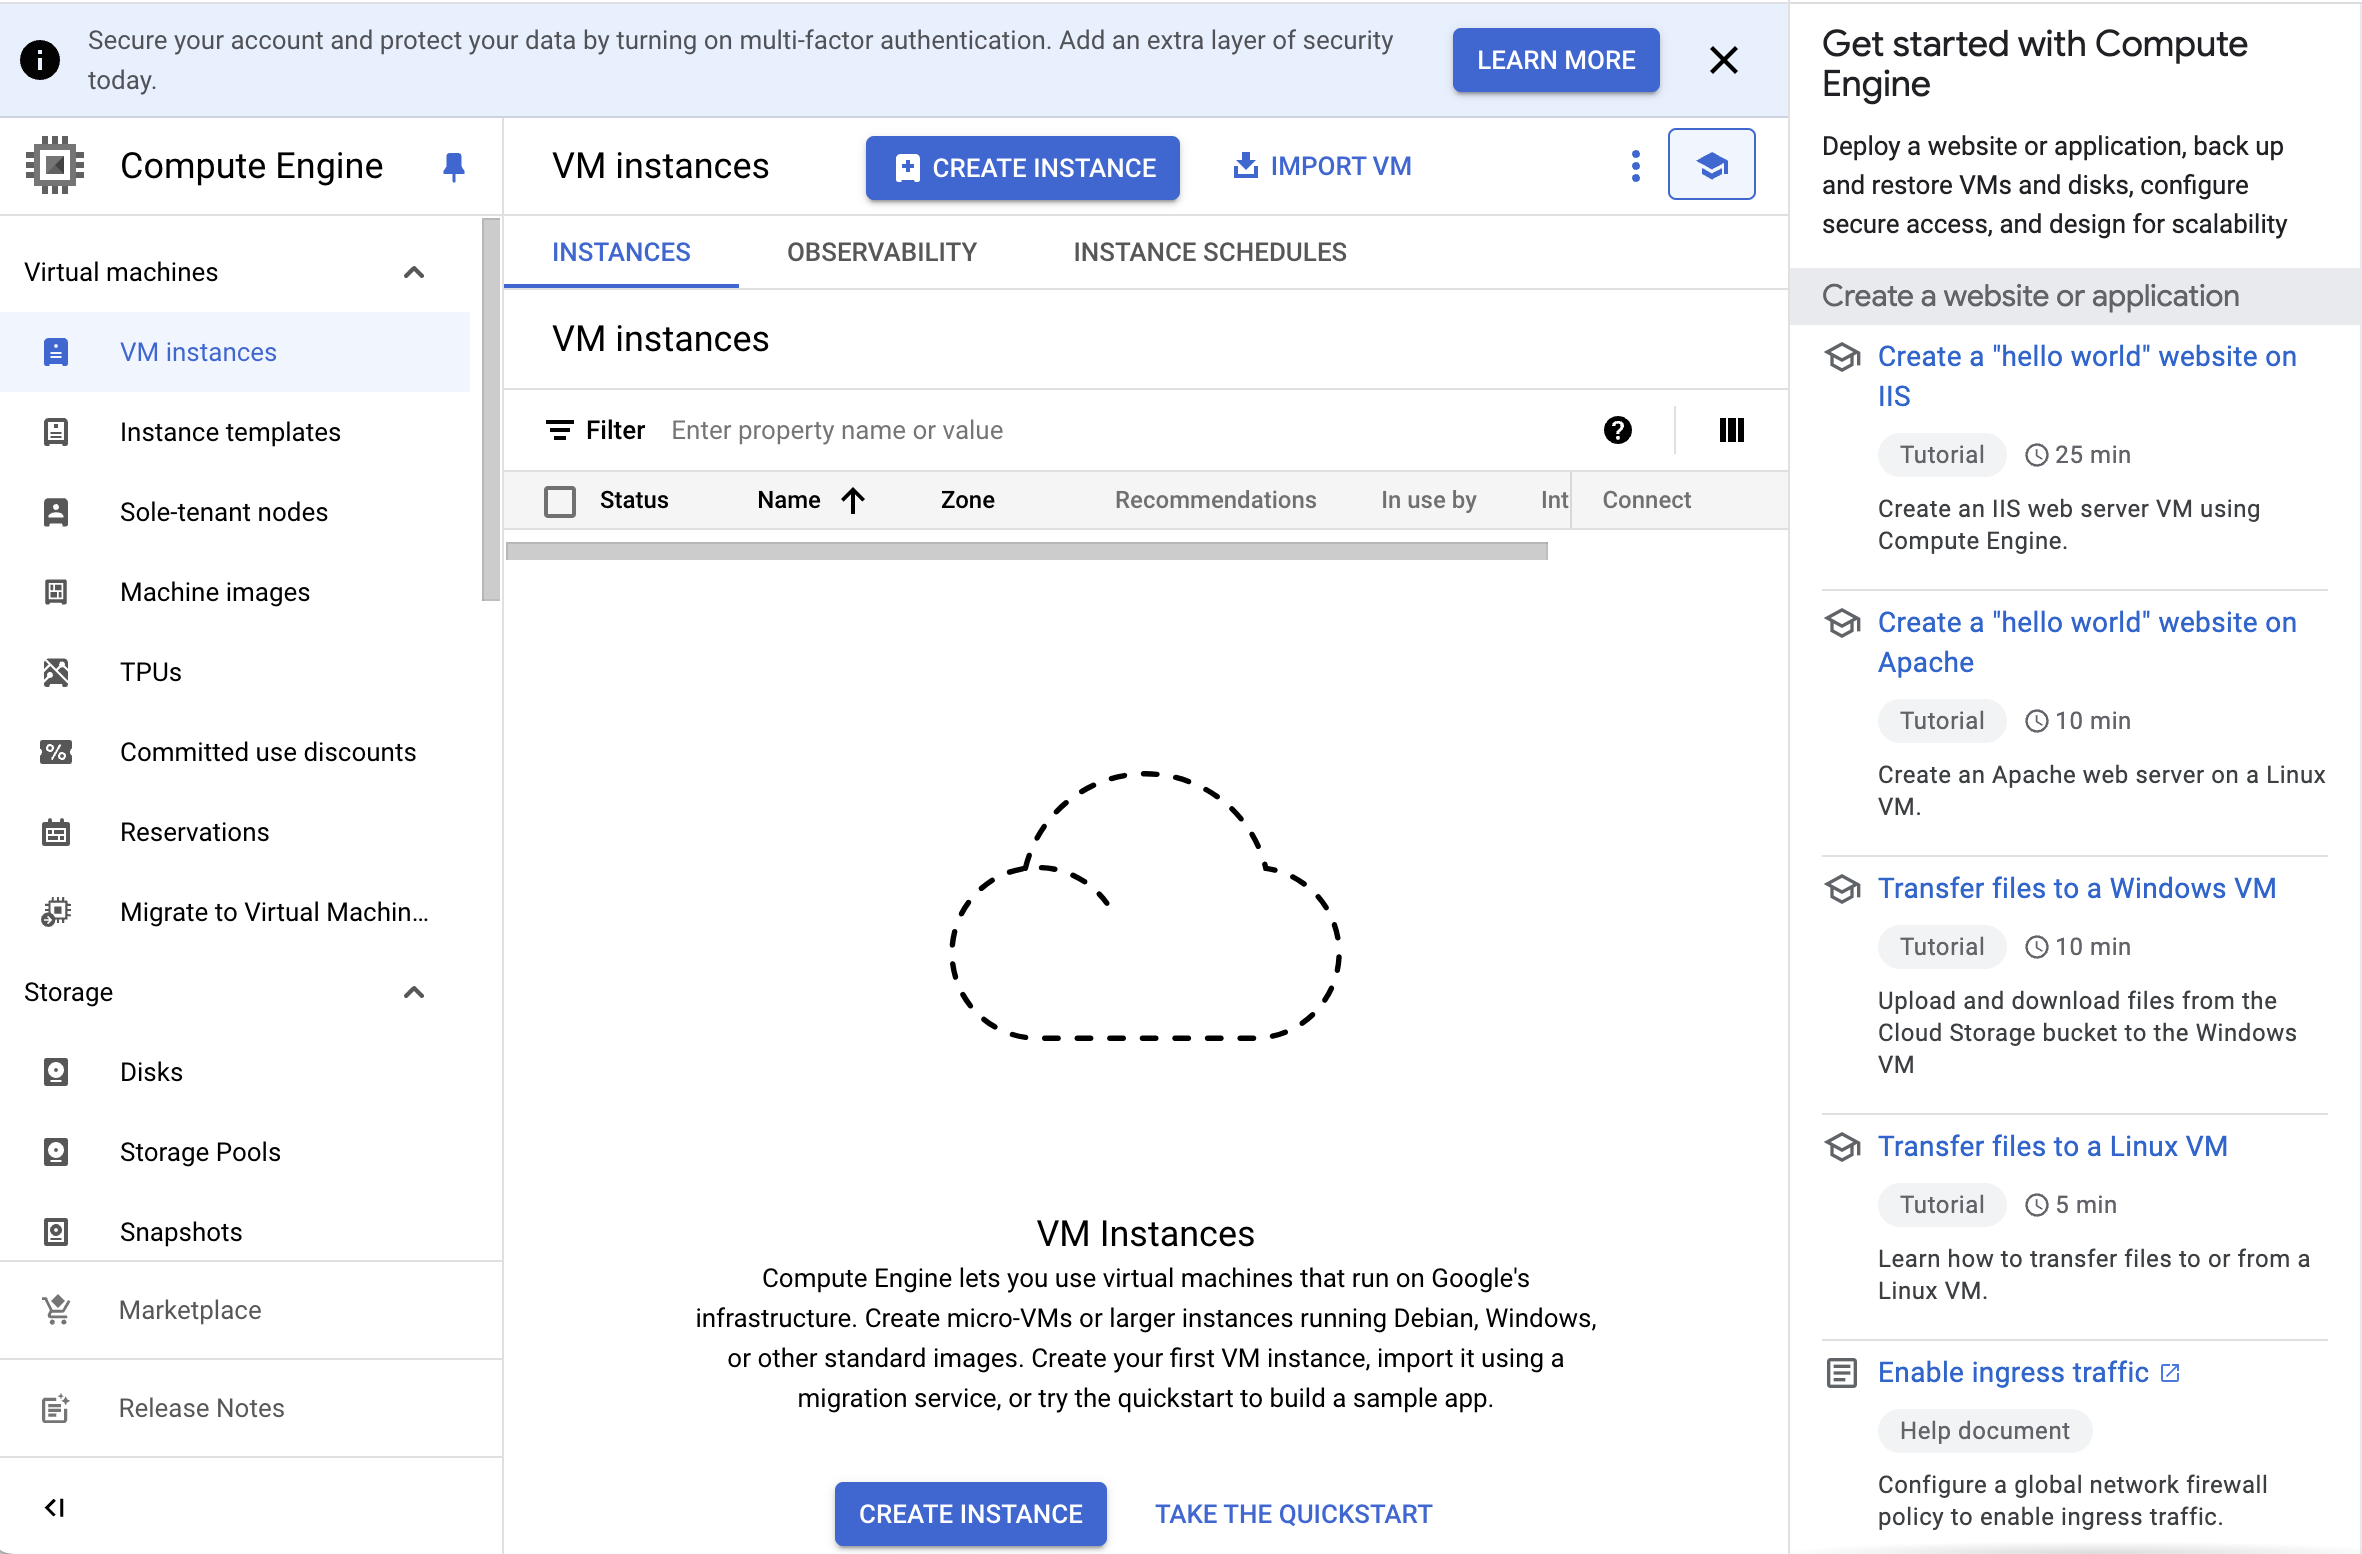Open Marketplace from sidebar
The image size is (2362, 1554).
click(x=250, y=1310)
